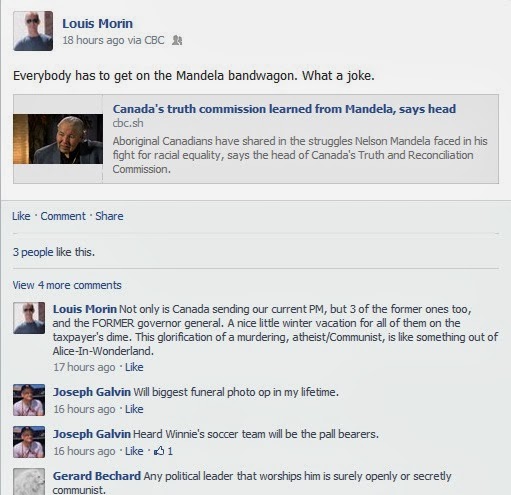
Task: Like Louis Morin's 17 hours ago comment
Action: pyautogui.click(x=134, y=367)
